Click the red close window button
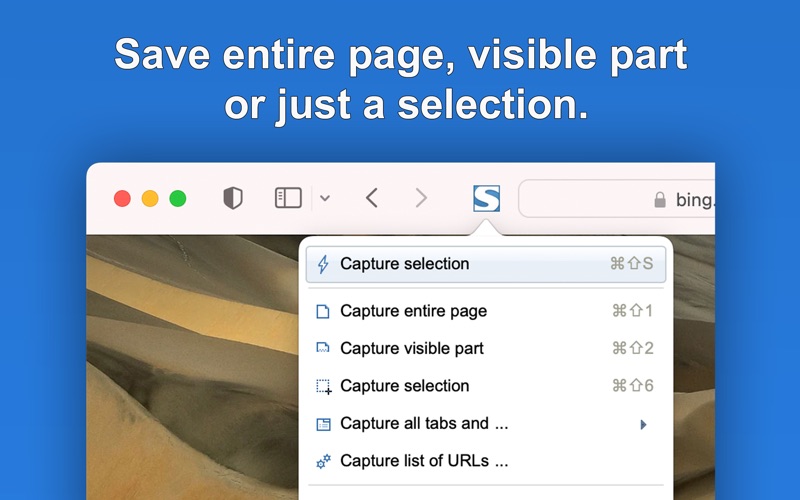This screenshot has height=500, width=800. 122,198
